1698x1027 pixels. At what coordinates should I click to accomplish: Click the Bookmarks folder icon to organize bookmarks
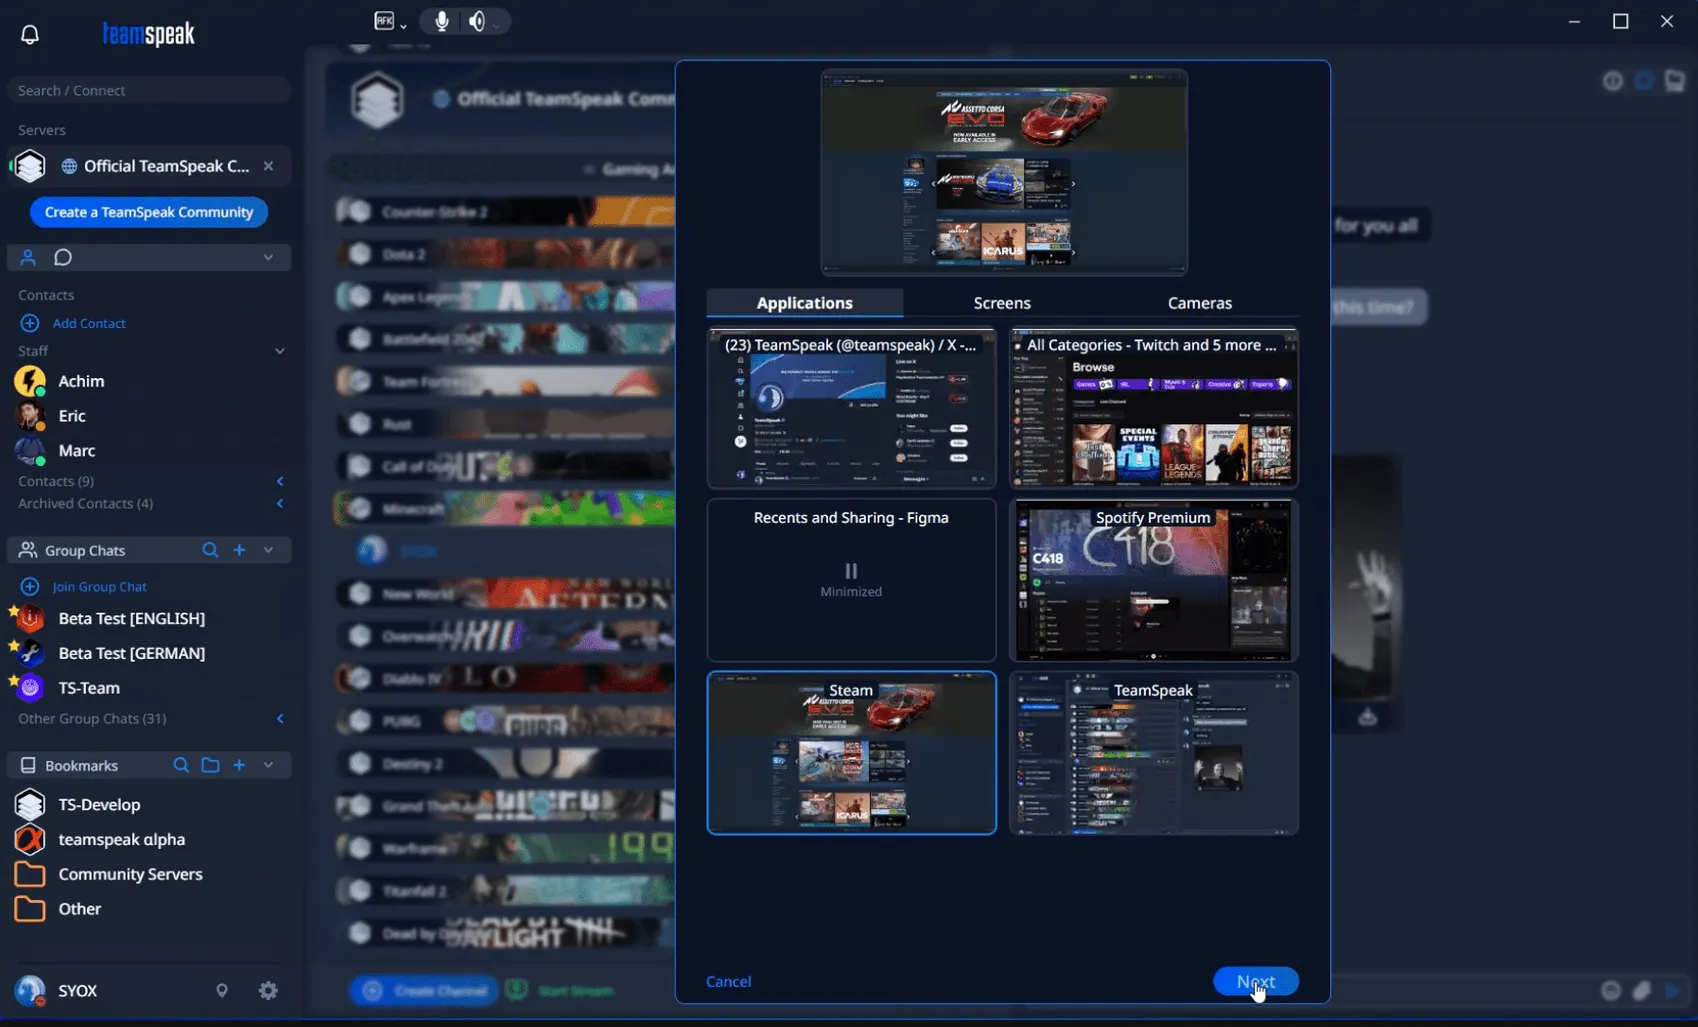coord(210,764)
